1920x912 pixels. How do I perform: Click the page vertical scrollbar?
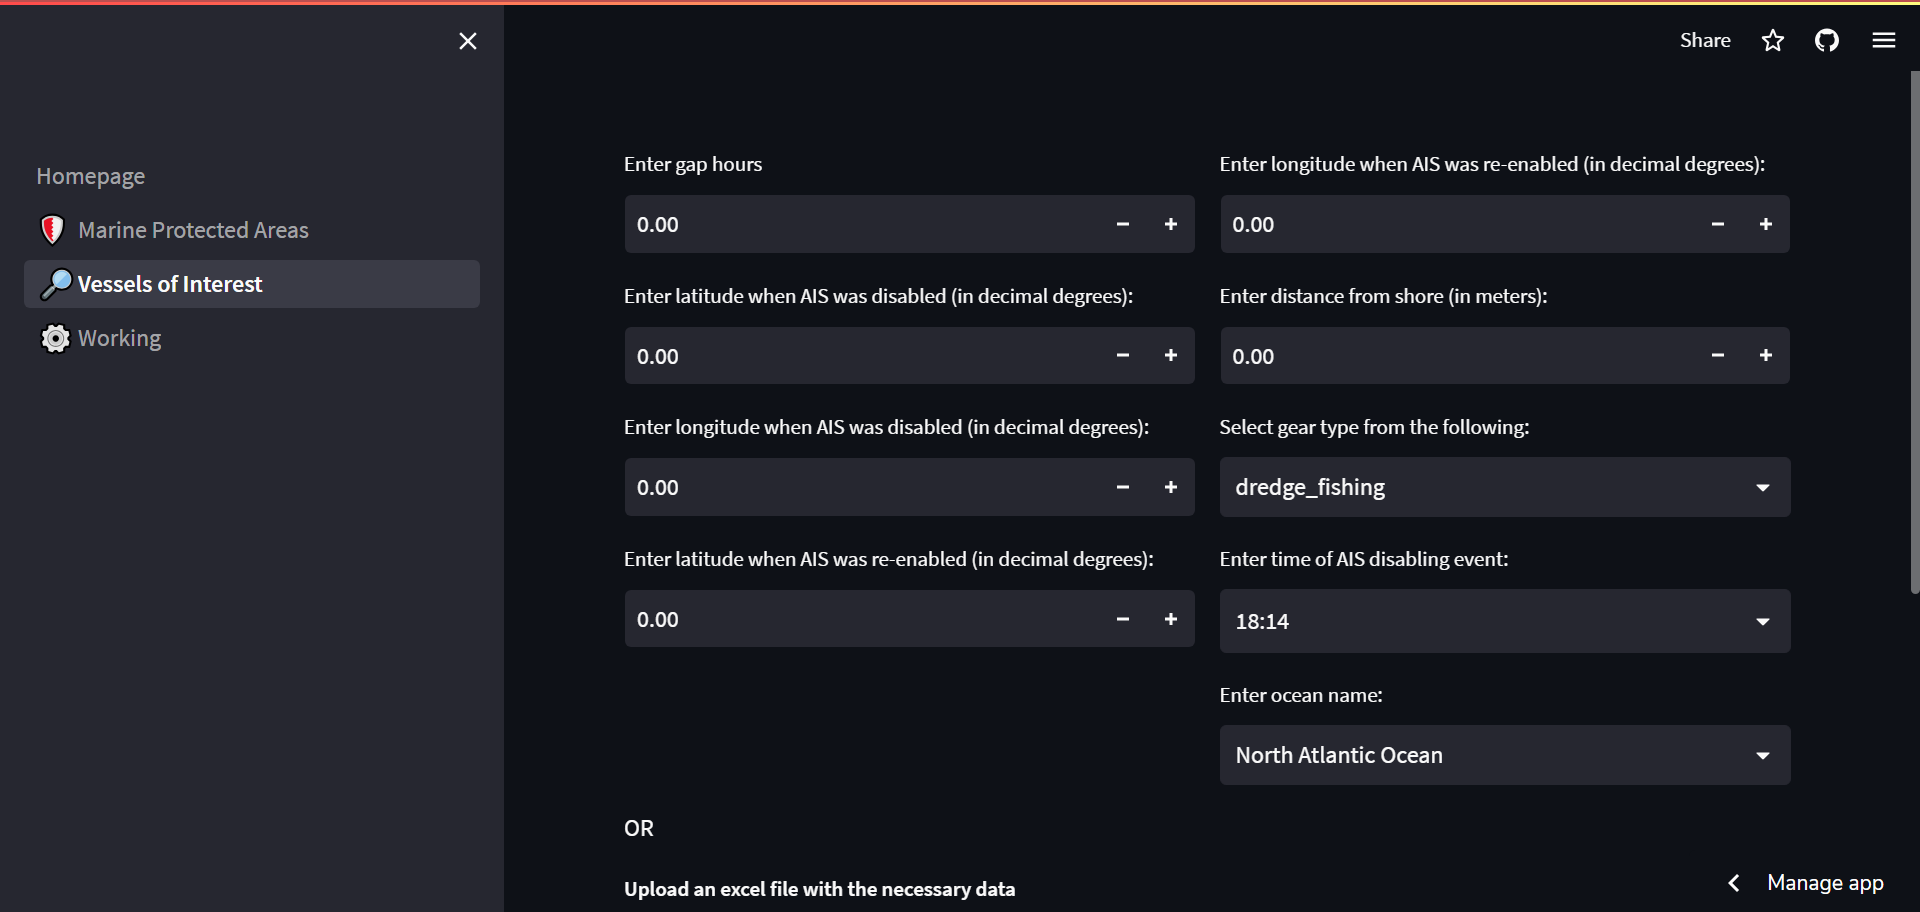1914,330
